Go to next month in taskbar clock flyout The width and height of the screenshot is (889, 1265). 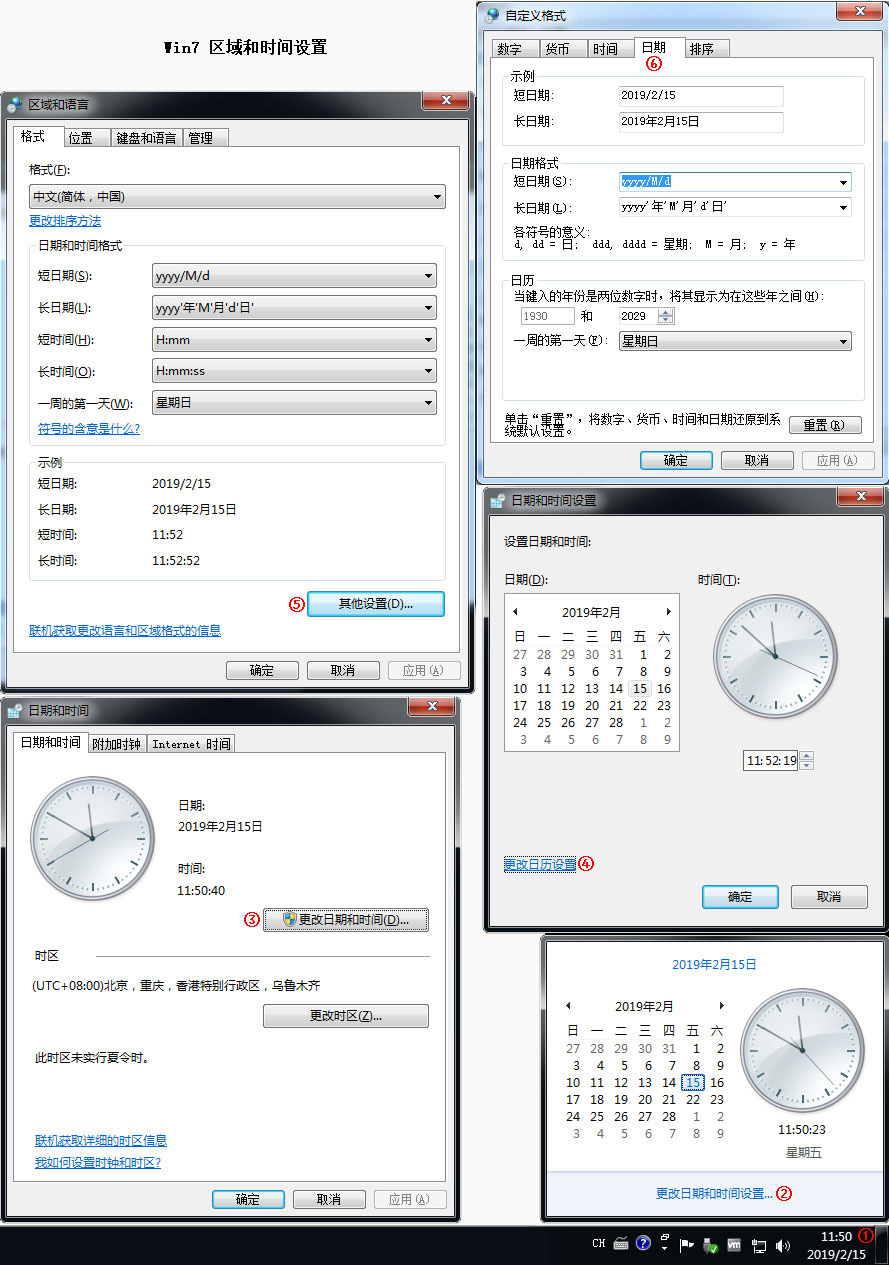(721, 1006)
